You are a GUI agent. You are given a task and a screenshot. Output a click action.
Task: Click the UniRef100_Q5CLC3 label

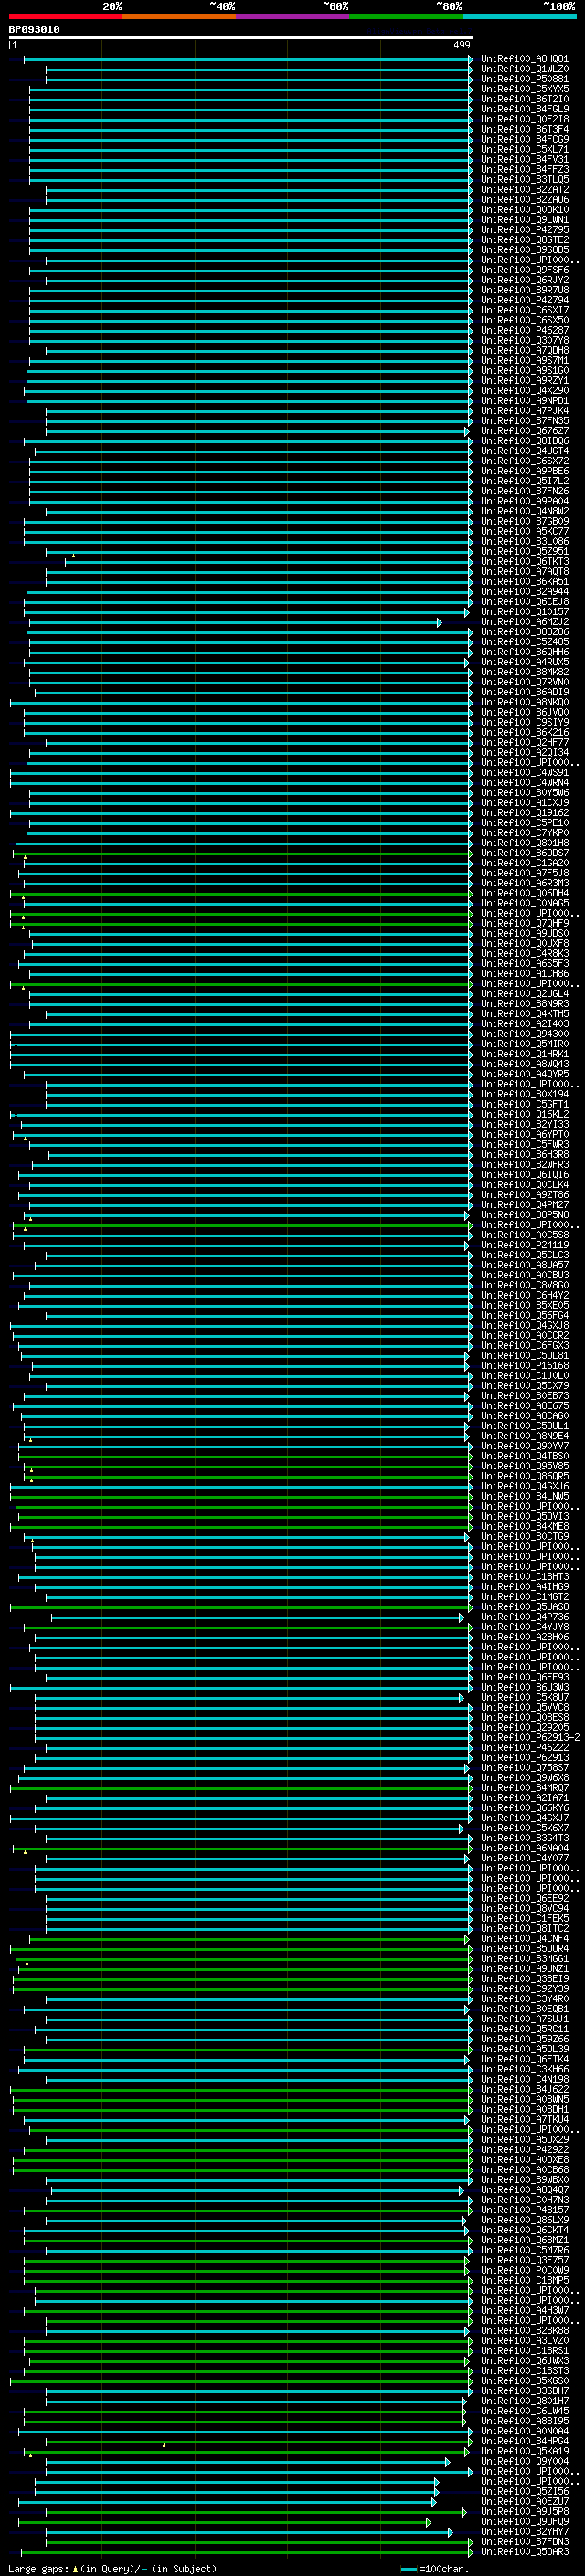pos(524,1255)
